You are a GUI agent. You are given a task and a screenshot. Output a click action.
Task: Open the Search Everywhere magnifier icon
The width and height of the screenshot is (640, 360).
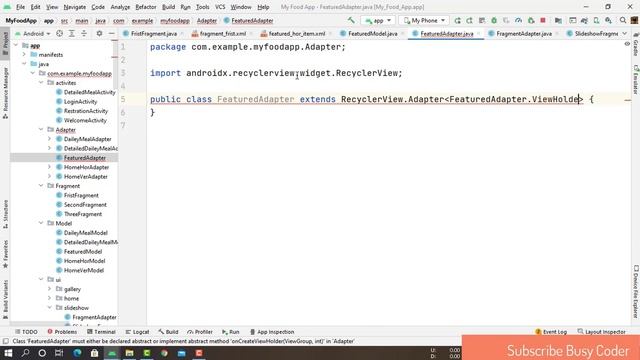click(623, 20)
